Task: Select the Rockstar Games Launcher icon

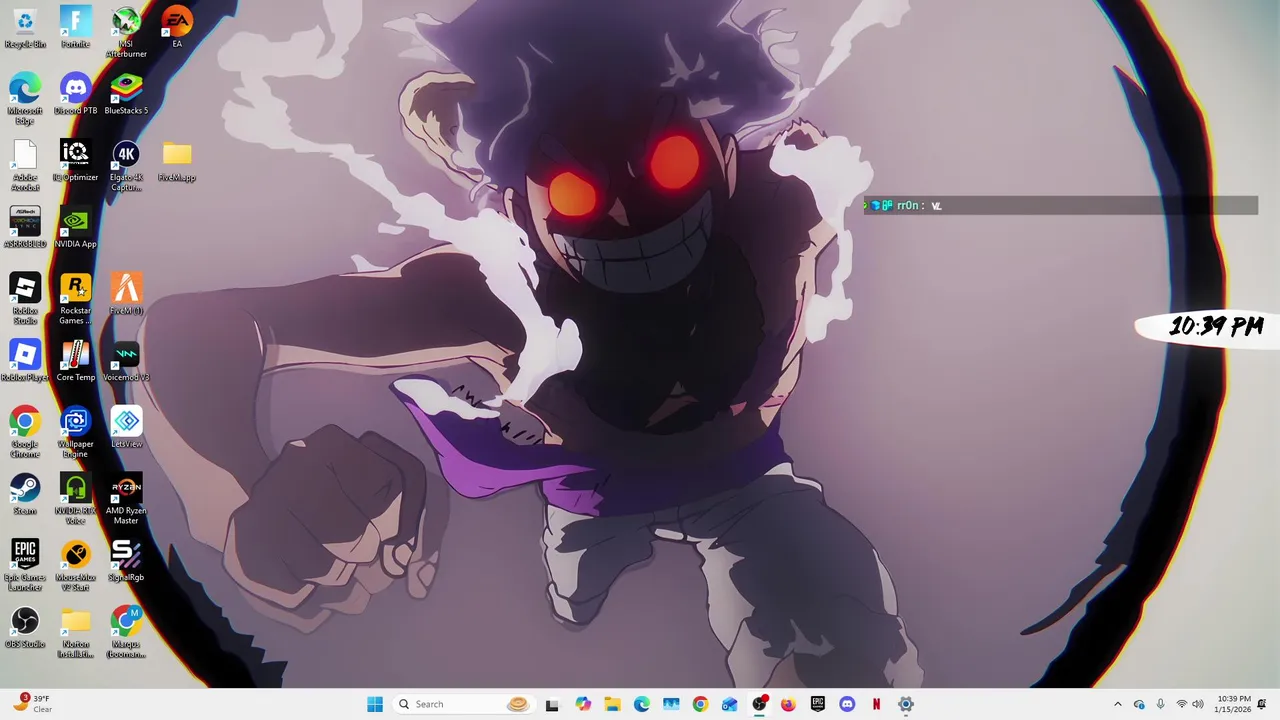Action: click(75, 299)
